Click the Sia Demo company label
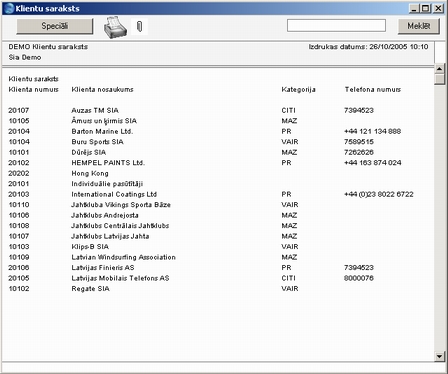 point(25,57)
